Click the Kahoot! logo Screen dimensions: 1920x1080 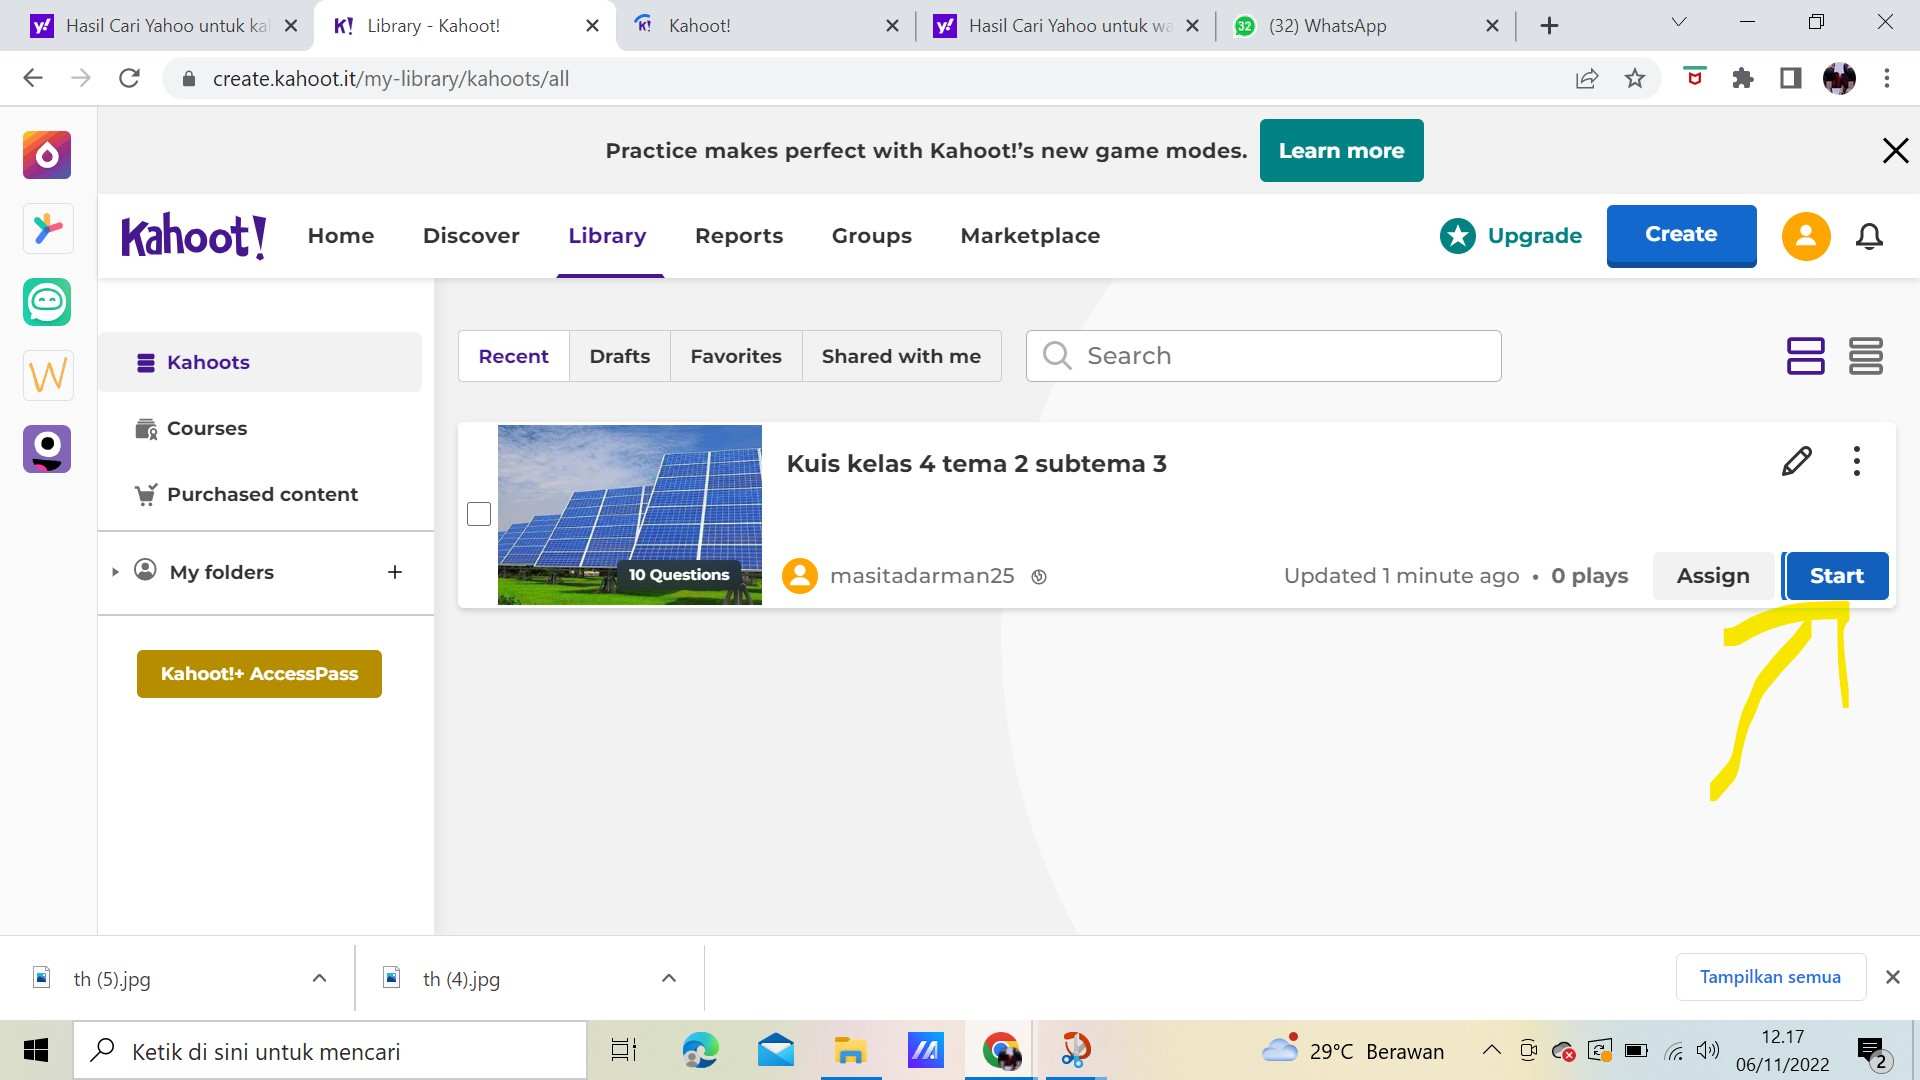pyautogui.click(x=194, y=236)
